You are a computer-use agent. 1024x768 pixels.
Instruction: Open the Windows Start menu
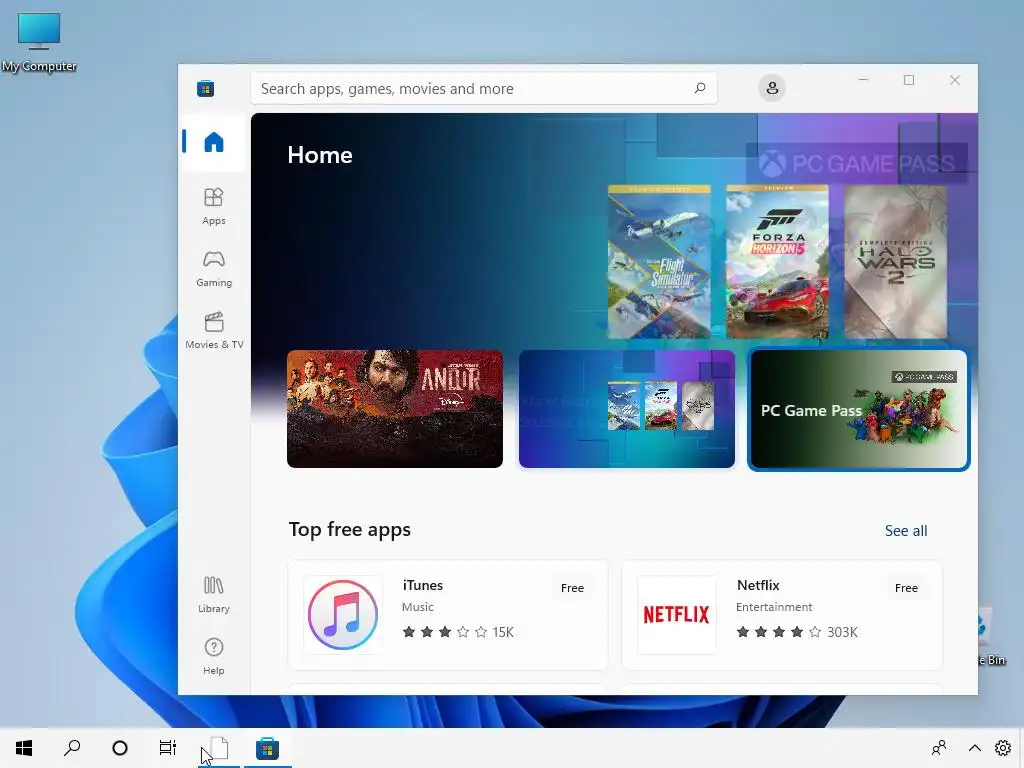pyautogui.click(x=24, y=748)
